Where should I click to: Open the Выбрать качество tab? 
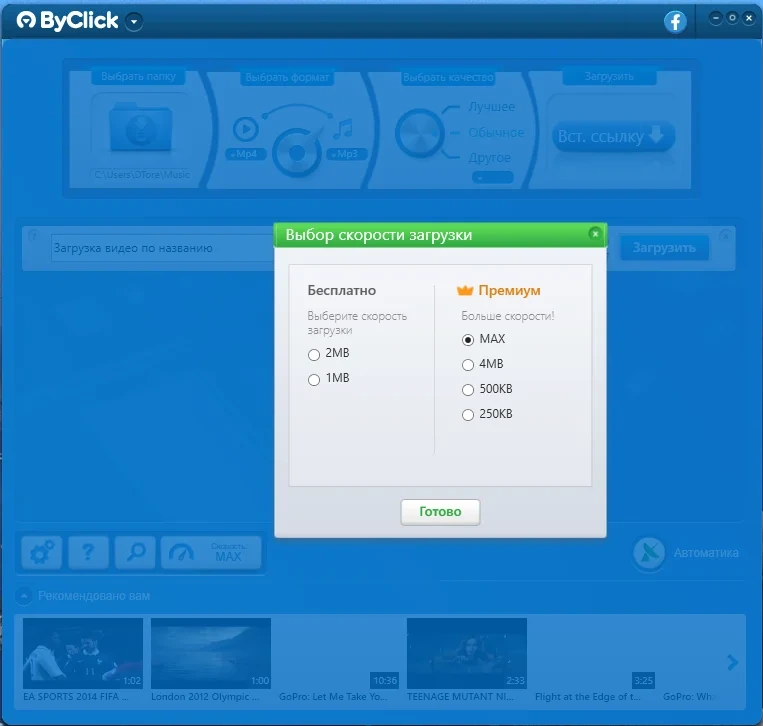tap(448, 77)
